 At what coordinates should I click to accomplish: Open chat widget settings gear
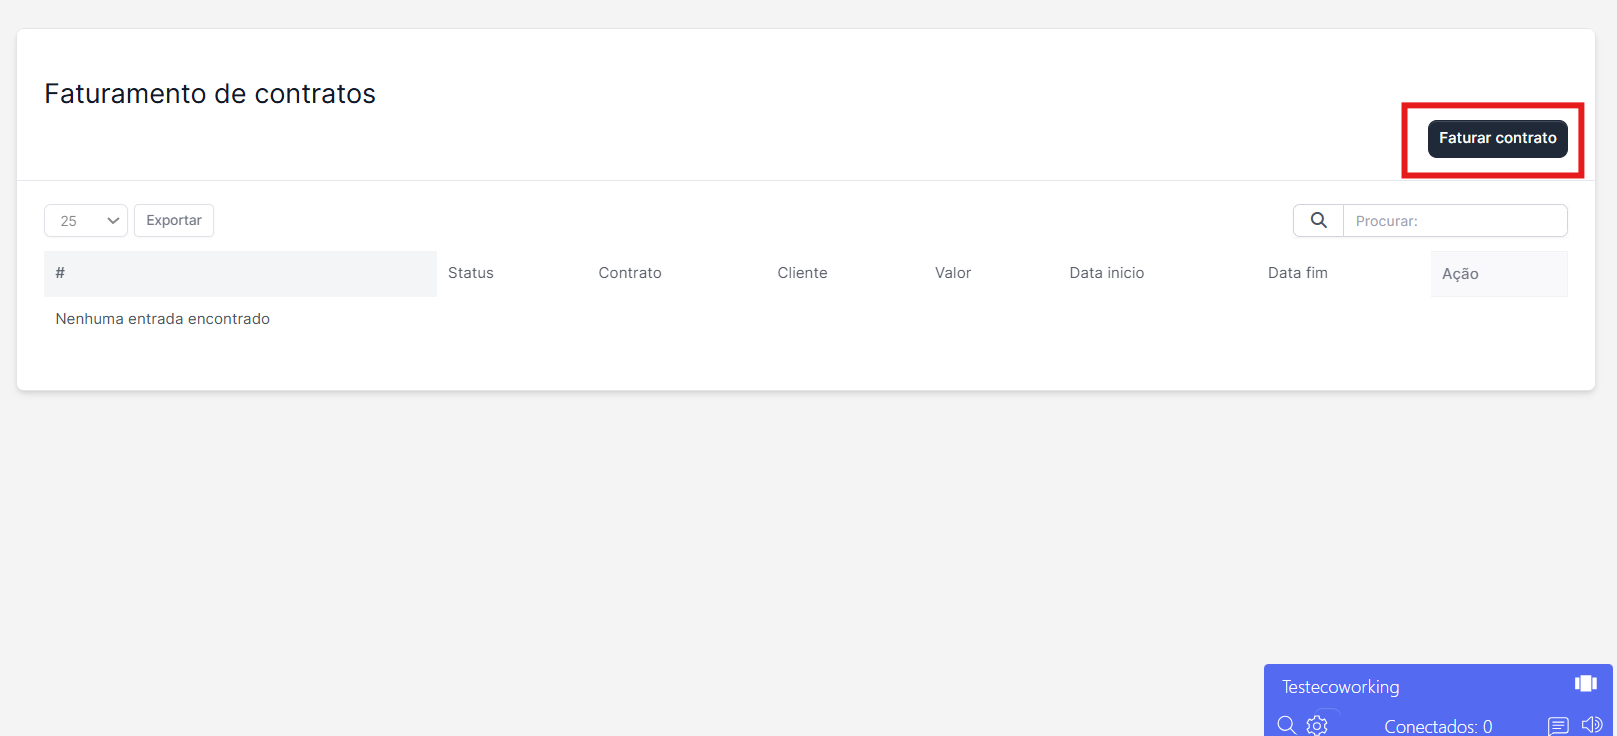click(1317, 725)
